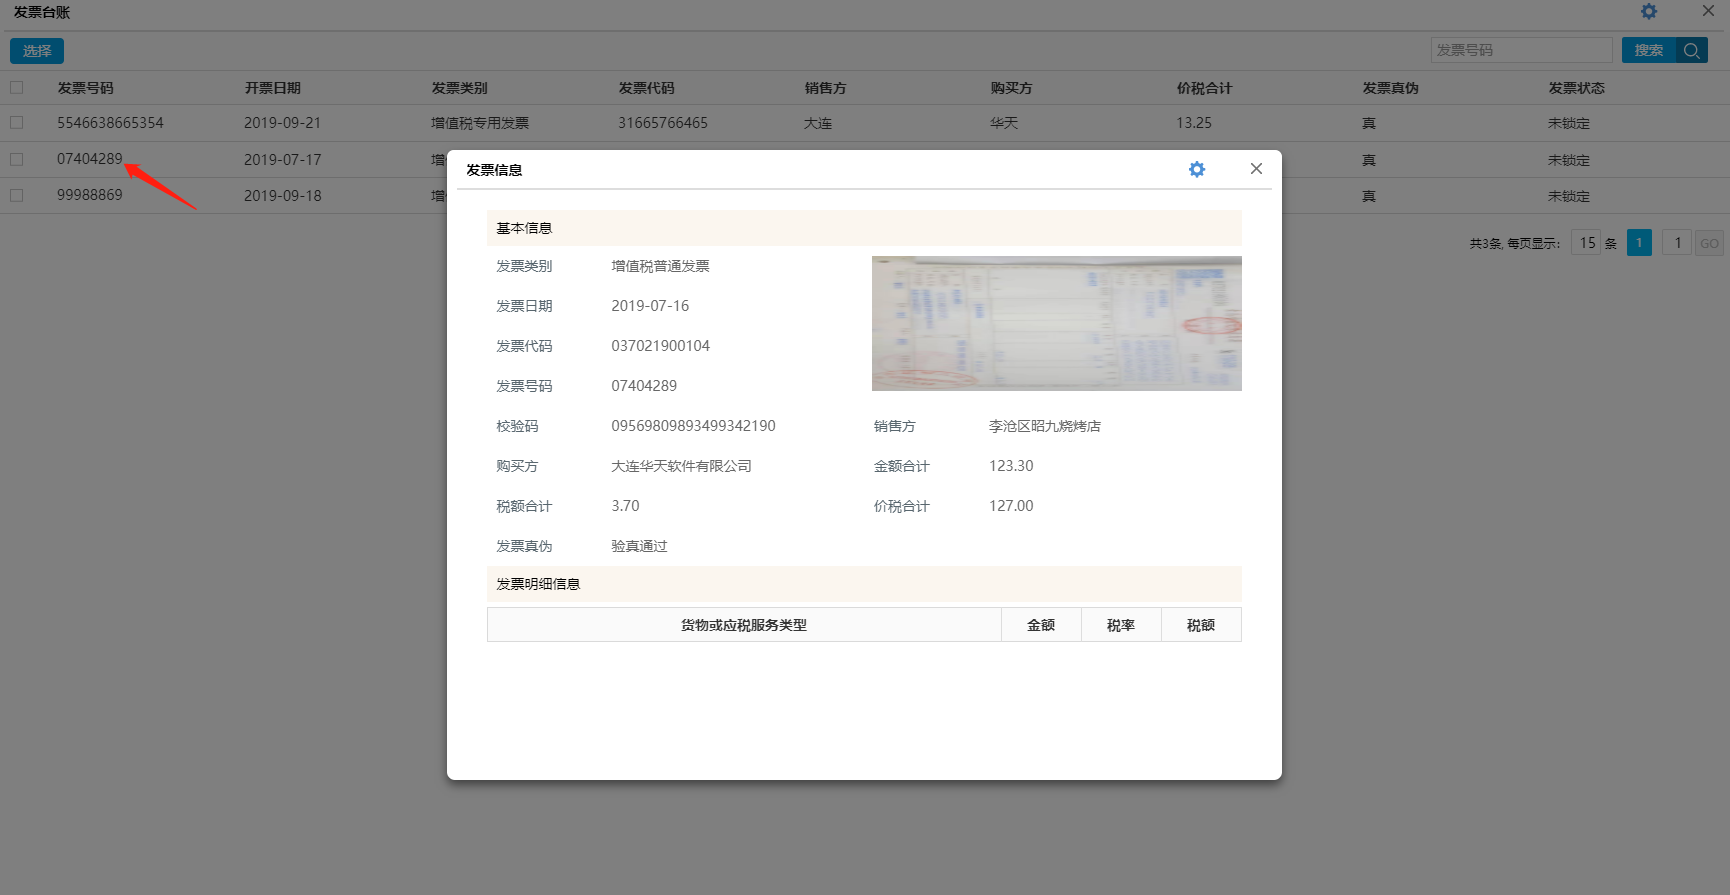Open invoice number 07404289 link
Viewport: 1730px width, 895px height.
pos(89,159)
